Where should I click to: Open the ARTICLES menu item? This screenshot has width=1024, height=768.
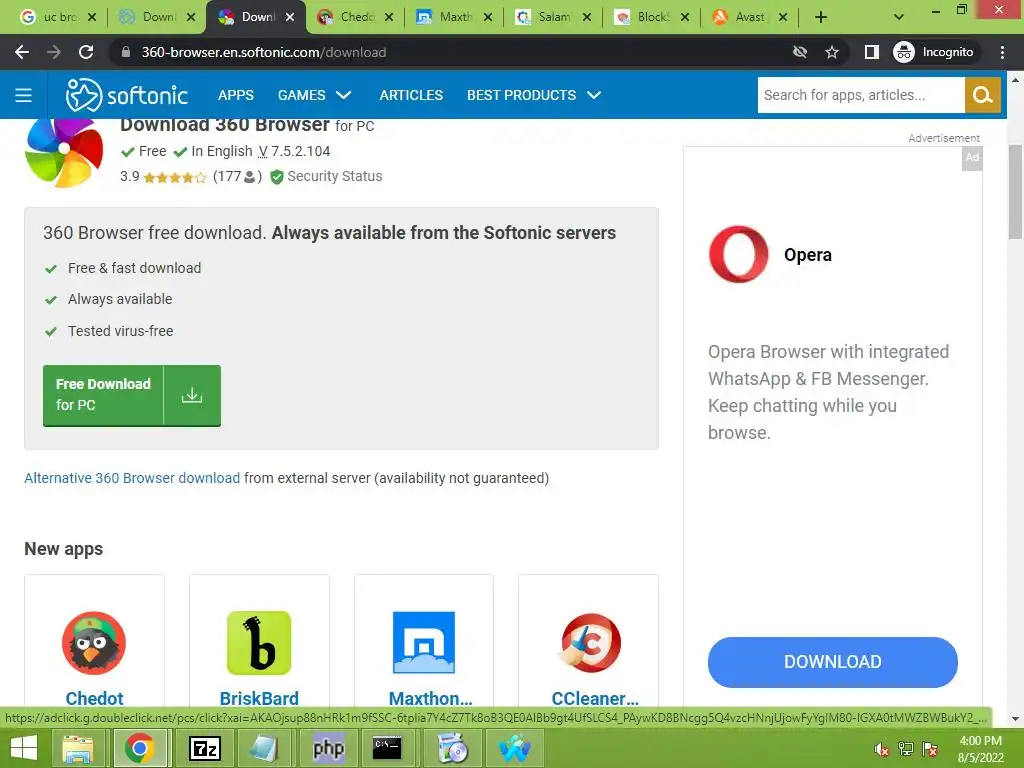click(411, 95)
